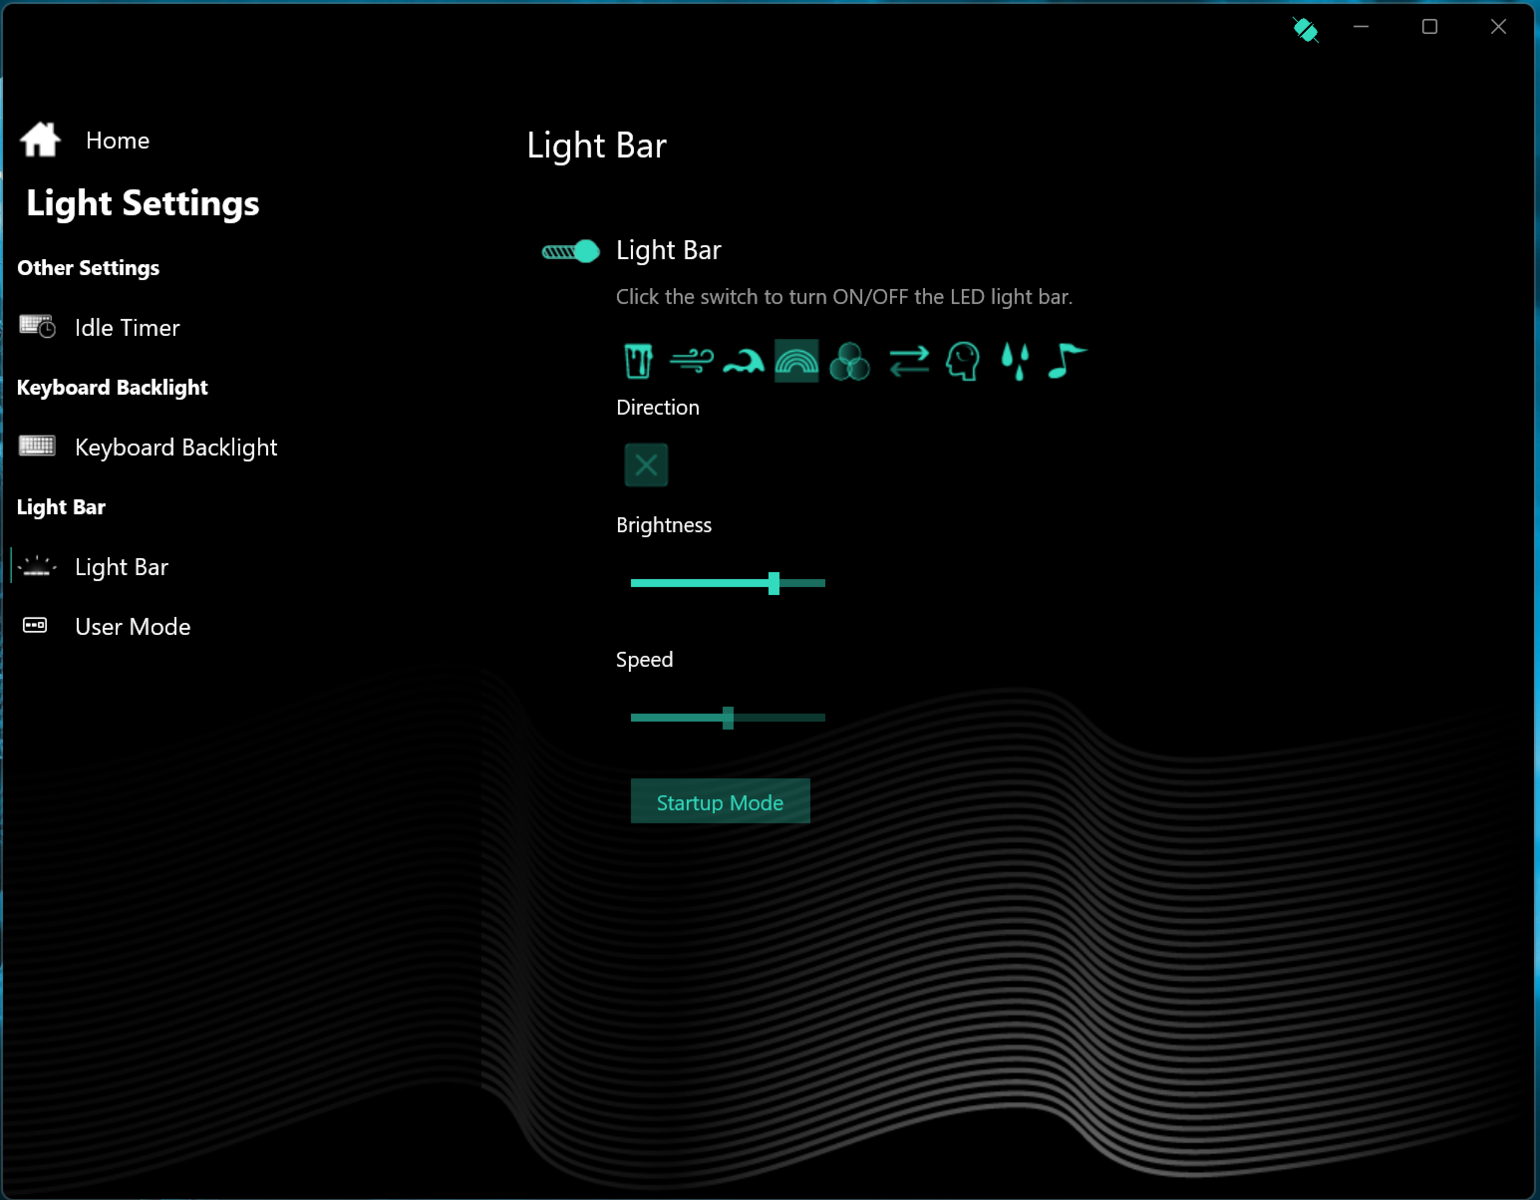Choose the head profile light effect

coord(962,361)
